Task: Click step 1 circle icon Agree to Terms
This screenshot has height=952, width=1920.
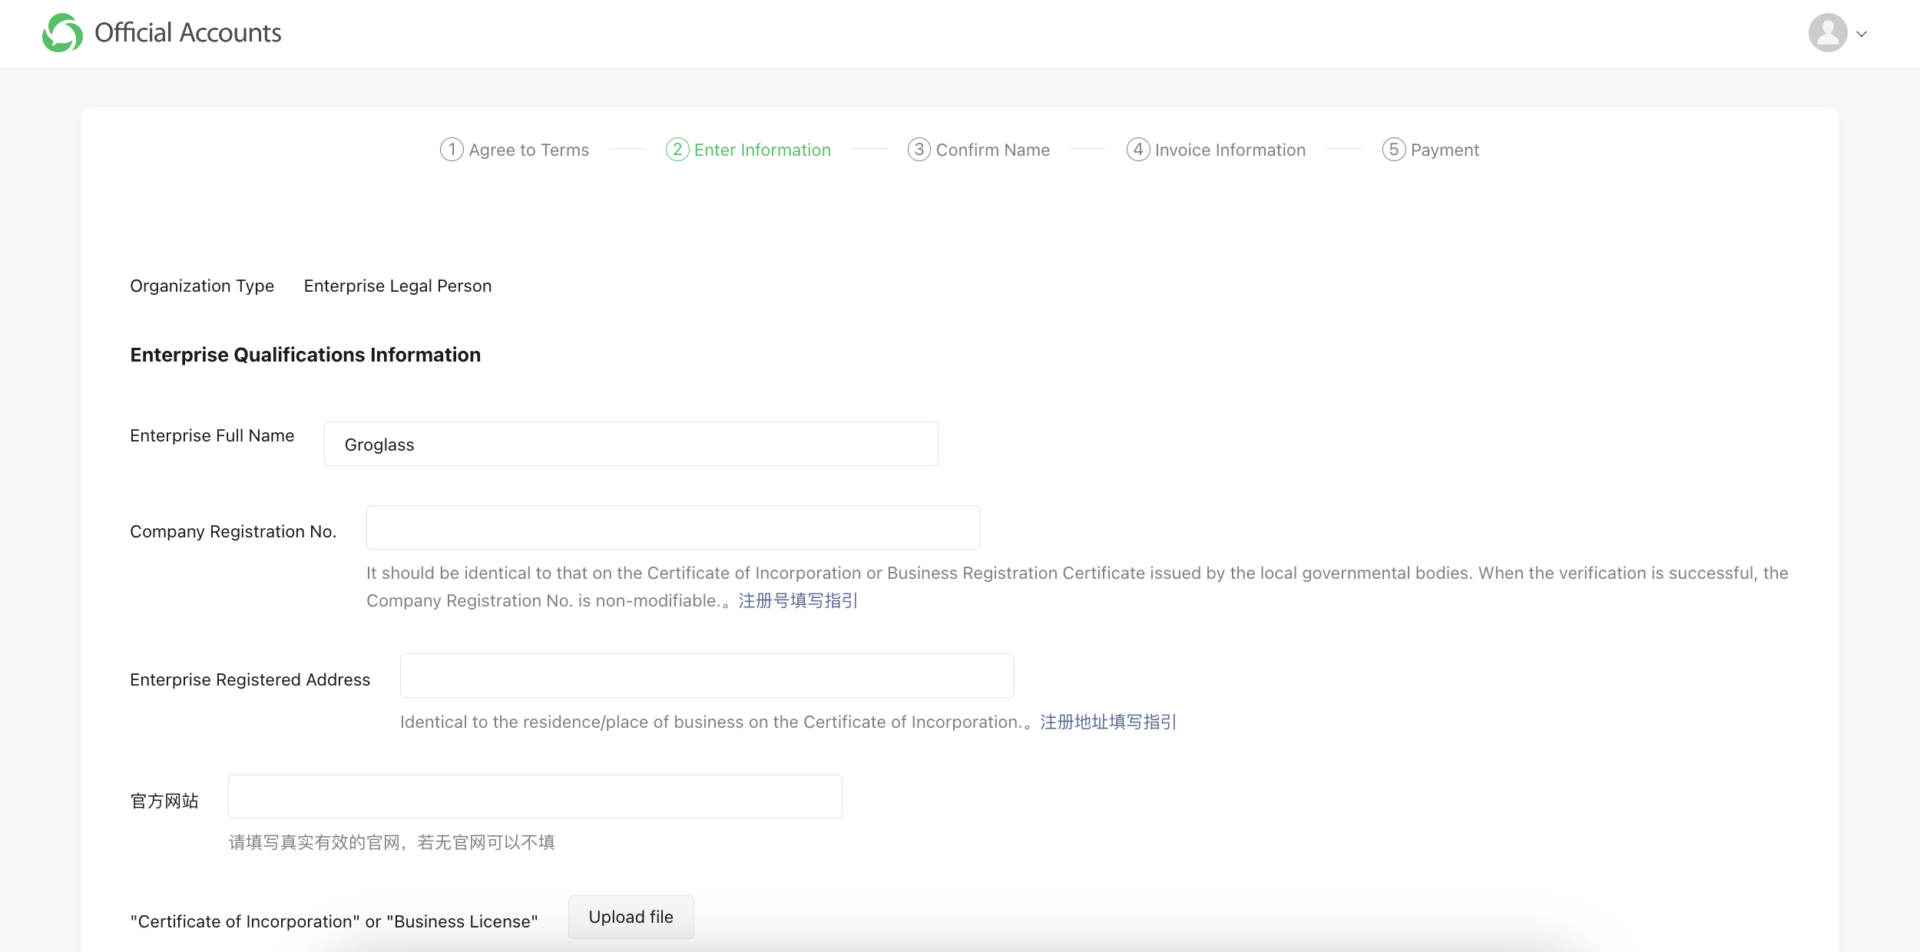Action: click(451, 149)
